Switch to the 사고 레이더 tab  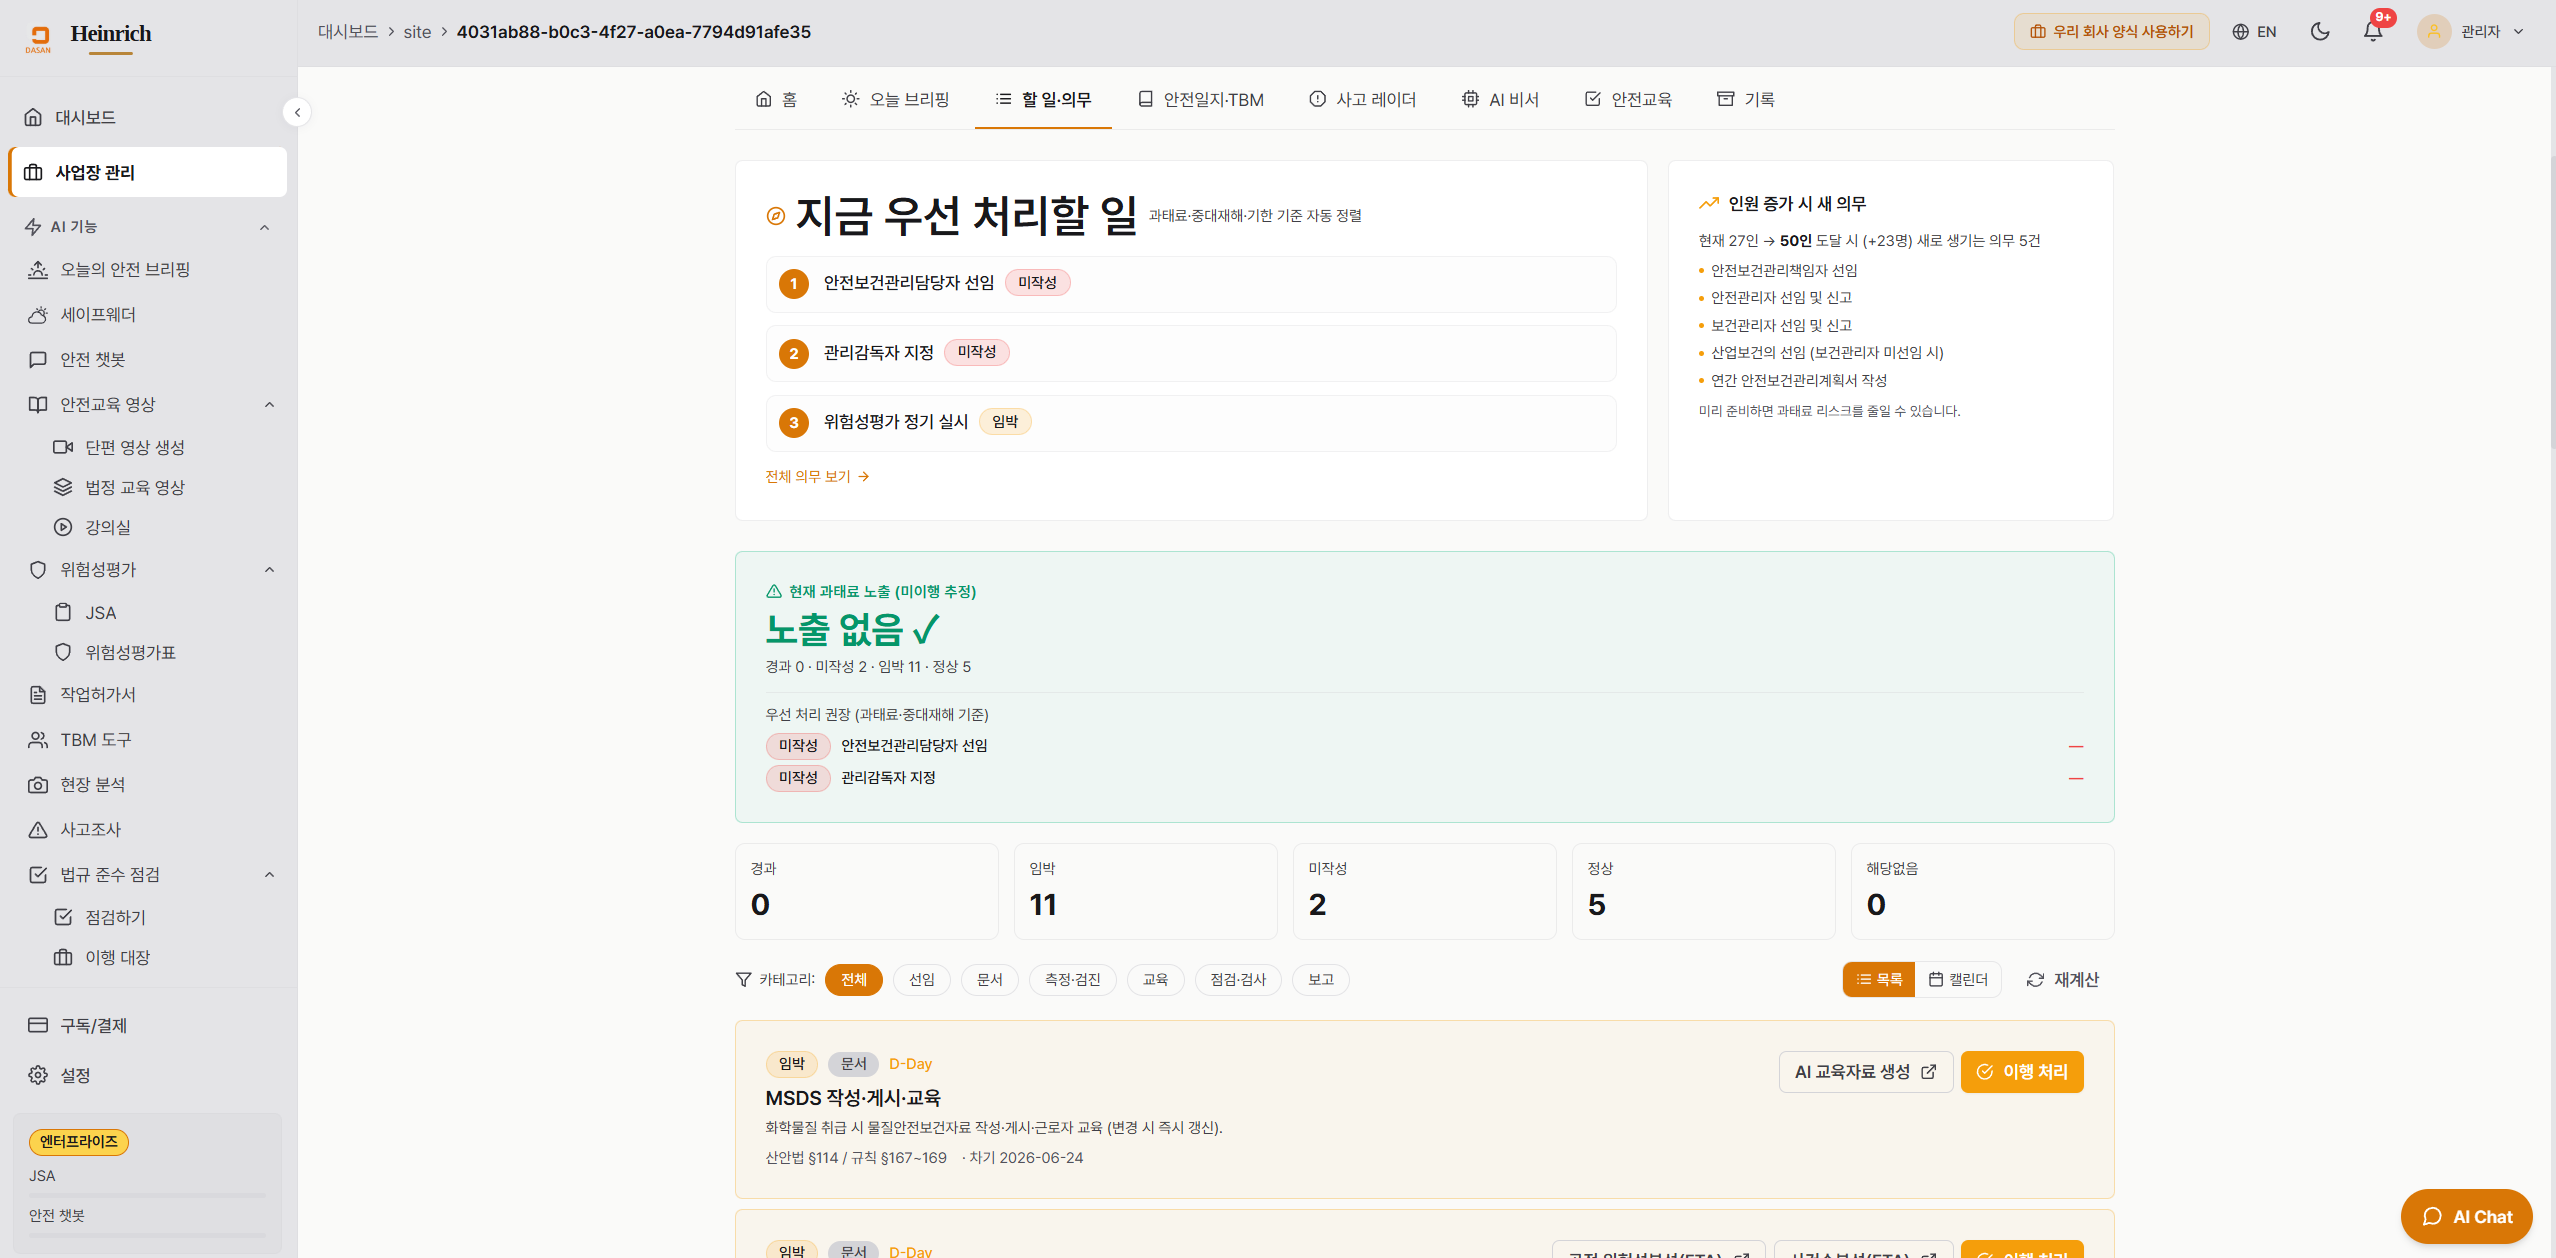click(1363, 99)
